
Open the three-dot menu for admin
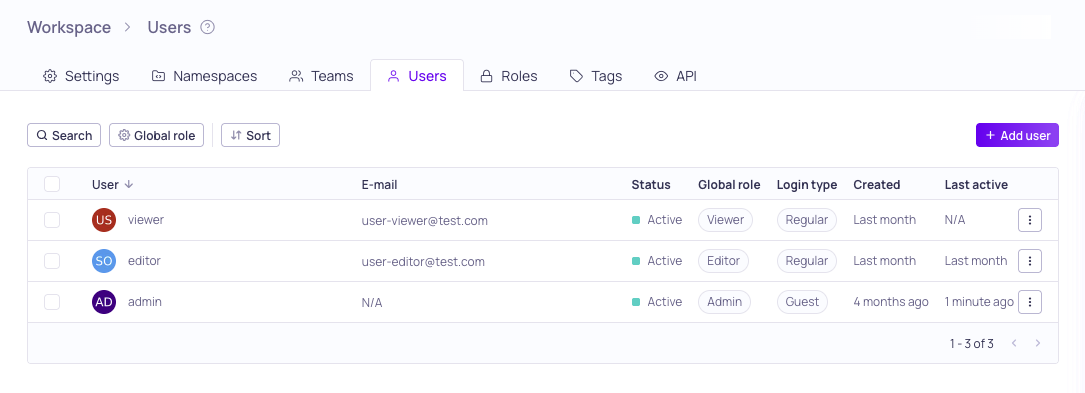click(1030, 302)
